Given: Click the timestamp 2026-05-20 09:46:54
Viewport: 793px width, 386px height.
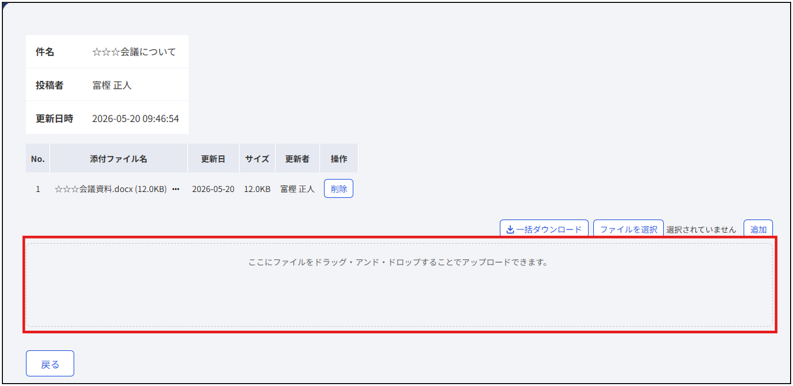Looking at the screenshot, I should (x=136, y=119).
